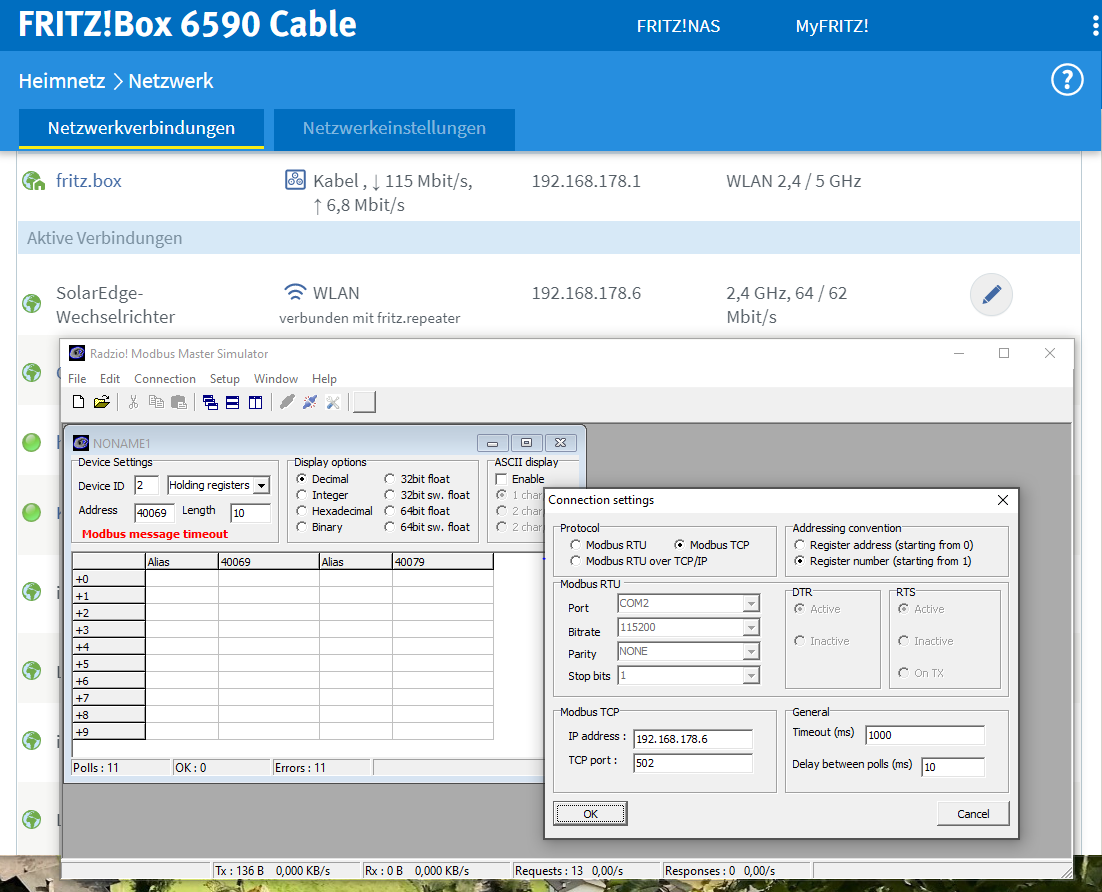Click the Disconnect plug toolbar icon

point(310,402)
